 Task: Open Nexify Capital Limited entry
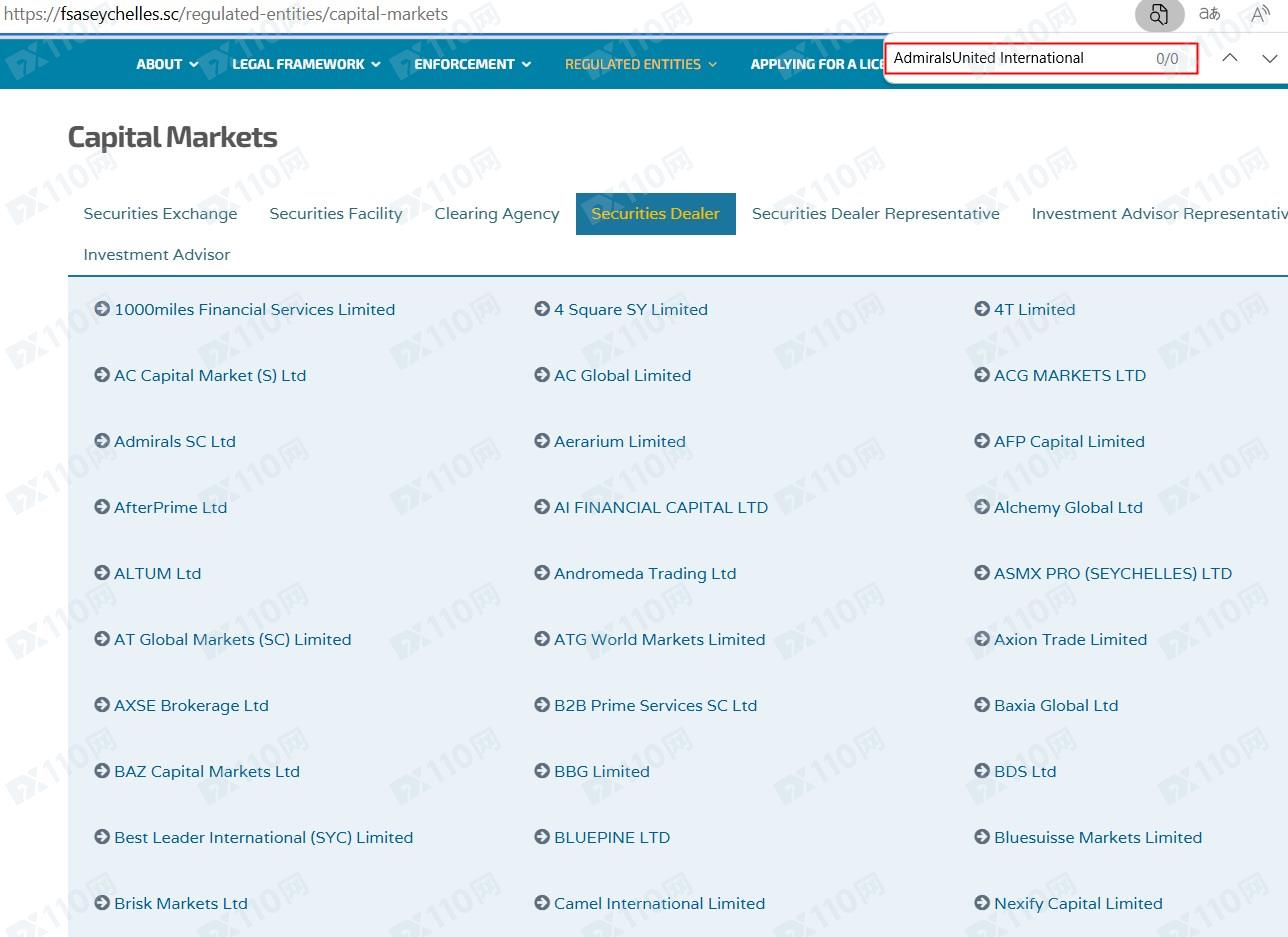[1078, 904]
